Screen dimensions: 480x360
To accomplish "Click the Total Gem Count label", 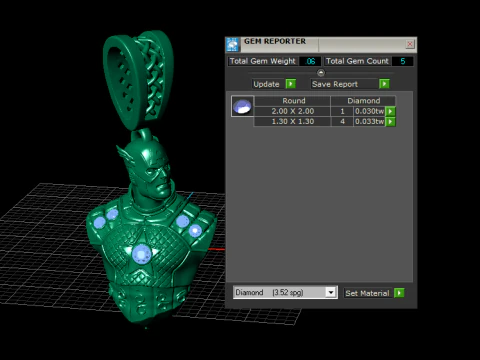I will coord(357,61).
